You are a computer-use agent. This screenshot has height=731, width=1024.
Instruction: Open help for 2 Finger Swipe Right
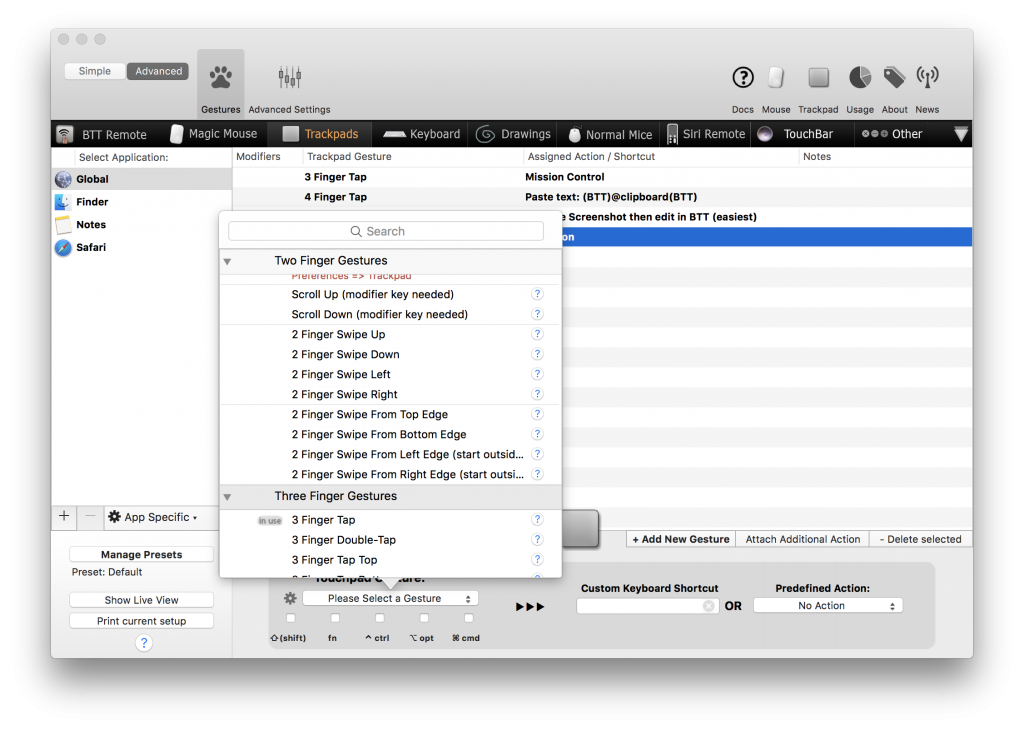(x=537, y=394)
